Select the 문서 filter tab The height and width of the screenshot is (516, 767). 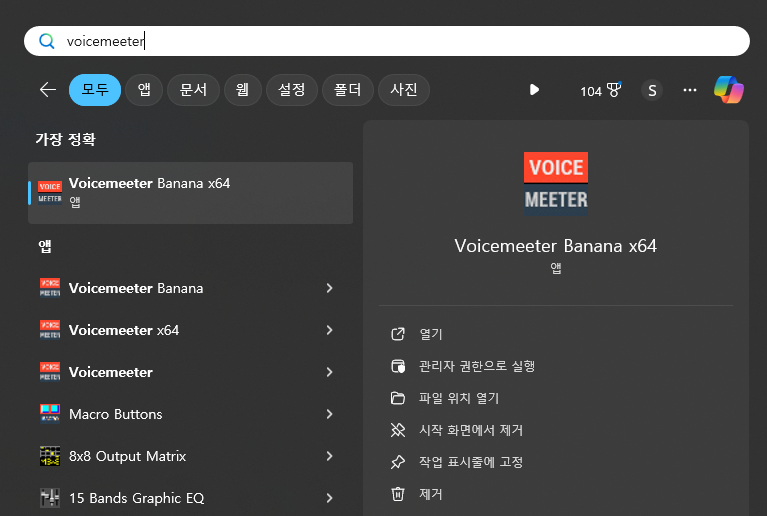pos(193,90)
